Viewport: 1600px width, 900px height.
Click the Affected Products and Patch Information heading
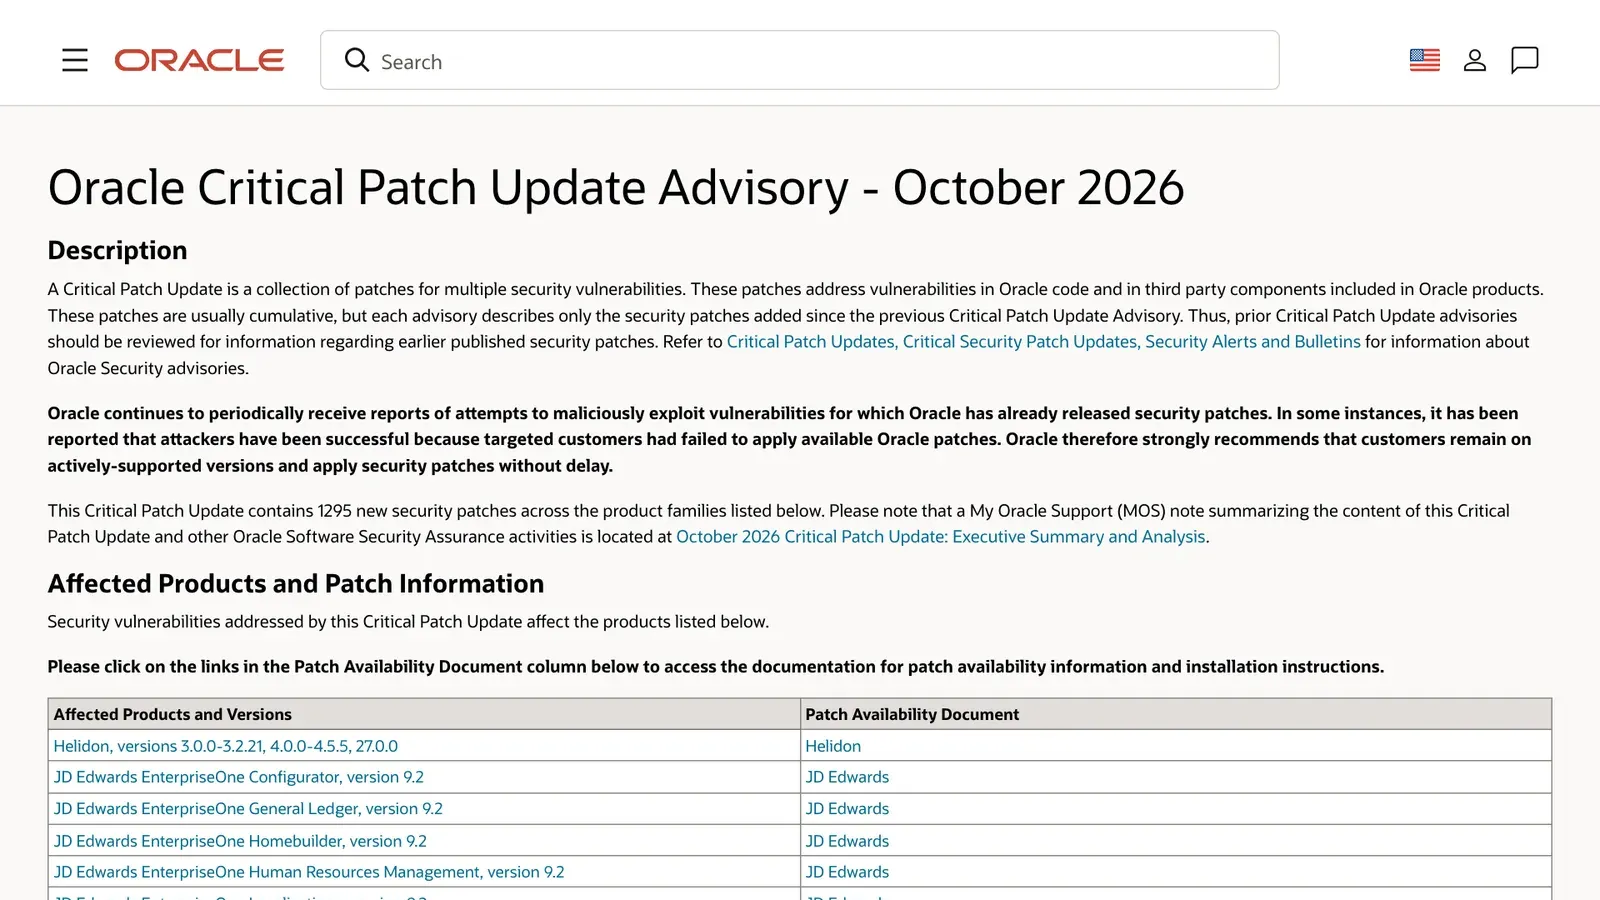point(296,583)
